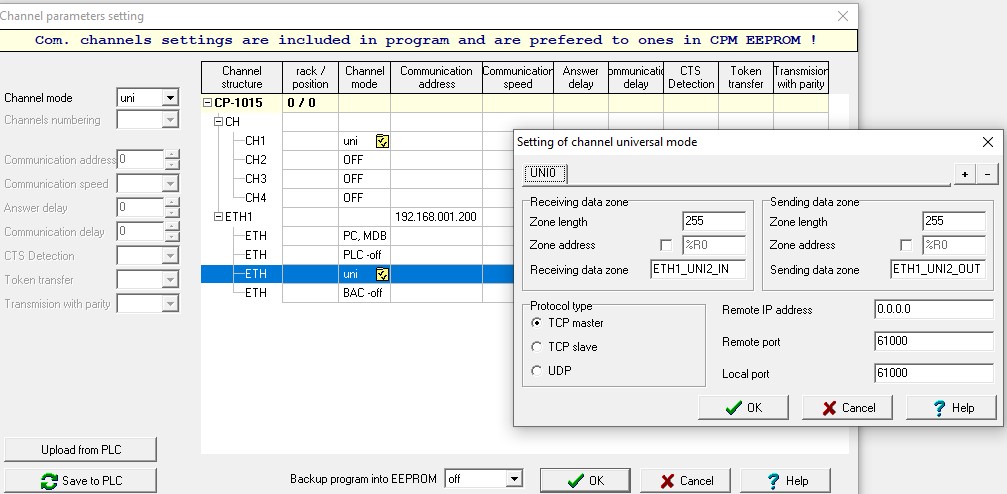Click Save to PLC button
The image size is (1007, 494).
81,481
